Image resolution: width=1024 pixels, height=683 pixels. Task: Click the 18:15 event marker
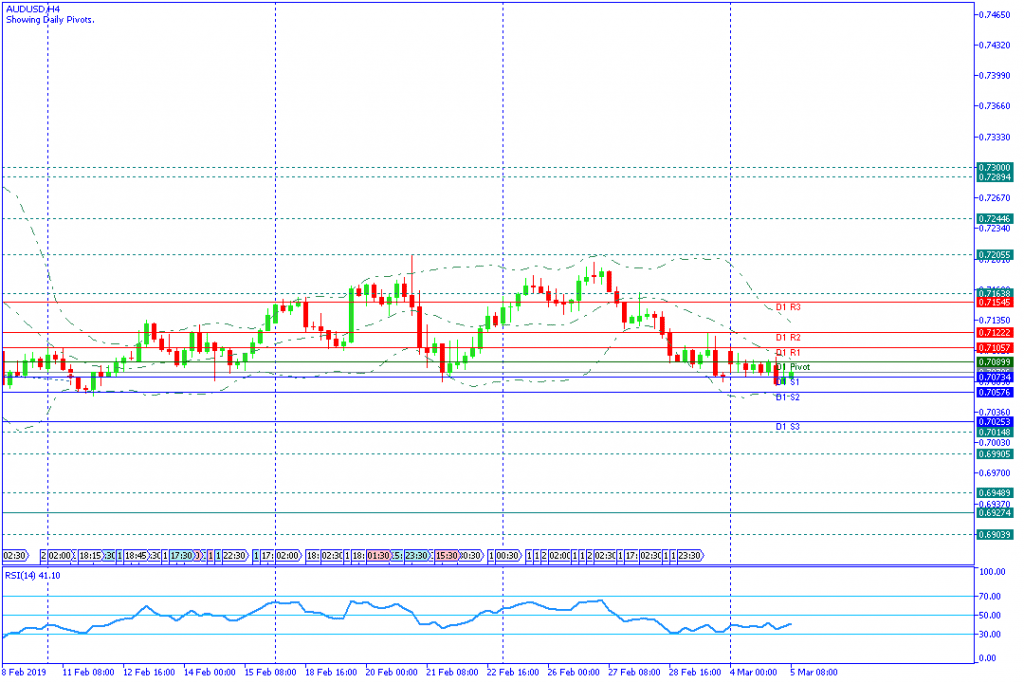[91, 555]
